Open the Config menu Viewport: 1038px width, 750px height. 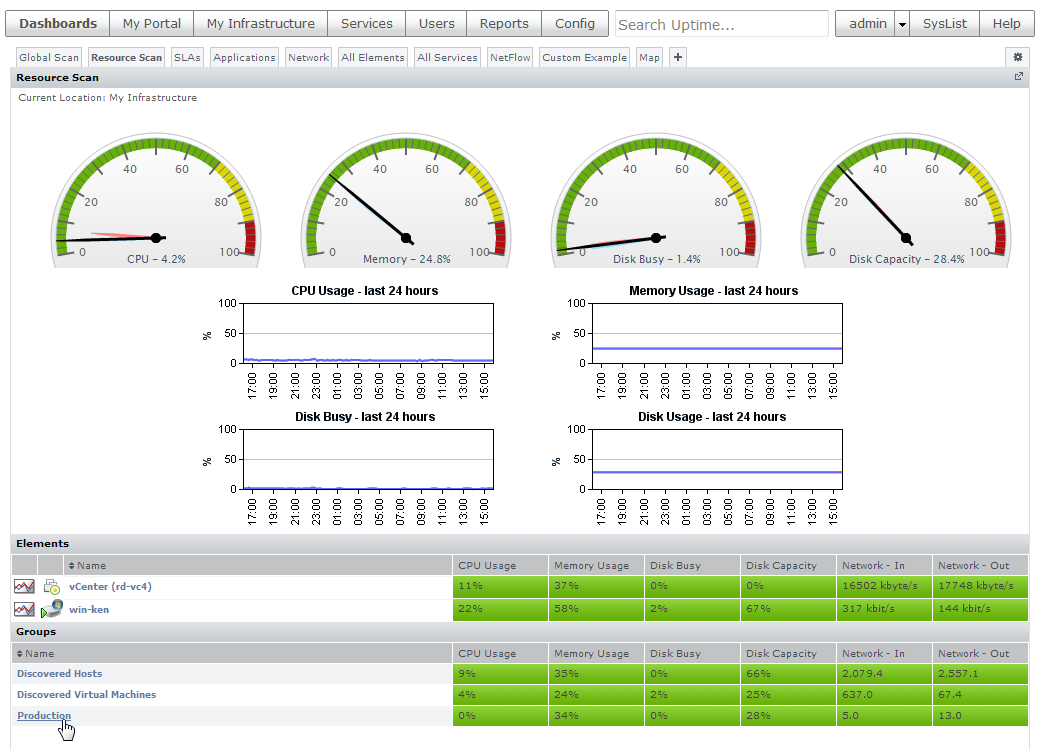pyautogui.click(x=575, y=24)
